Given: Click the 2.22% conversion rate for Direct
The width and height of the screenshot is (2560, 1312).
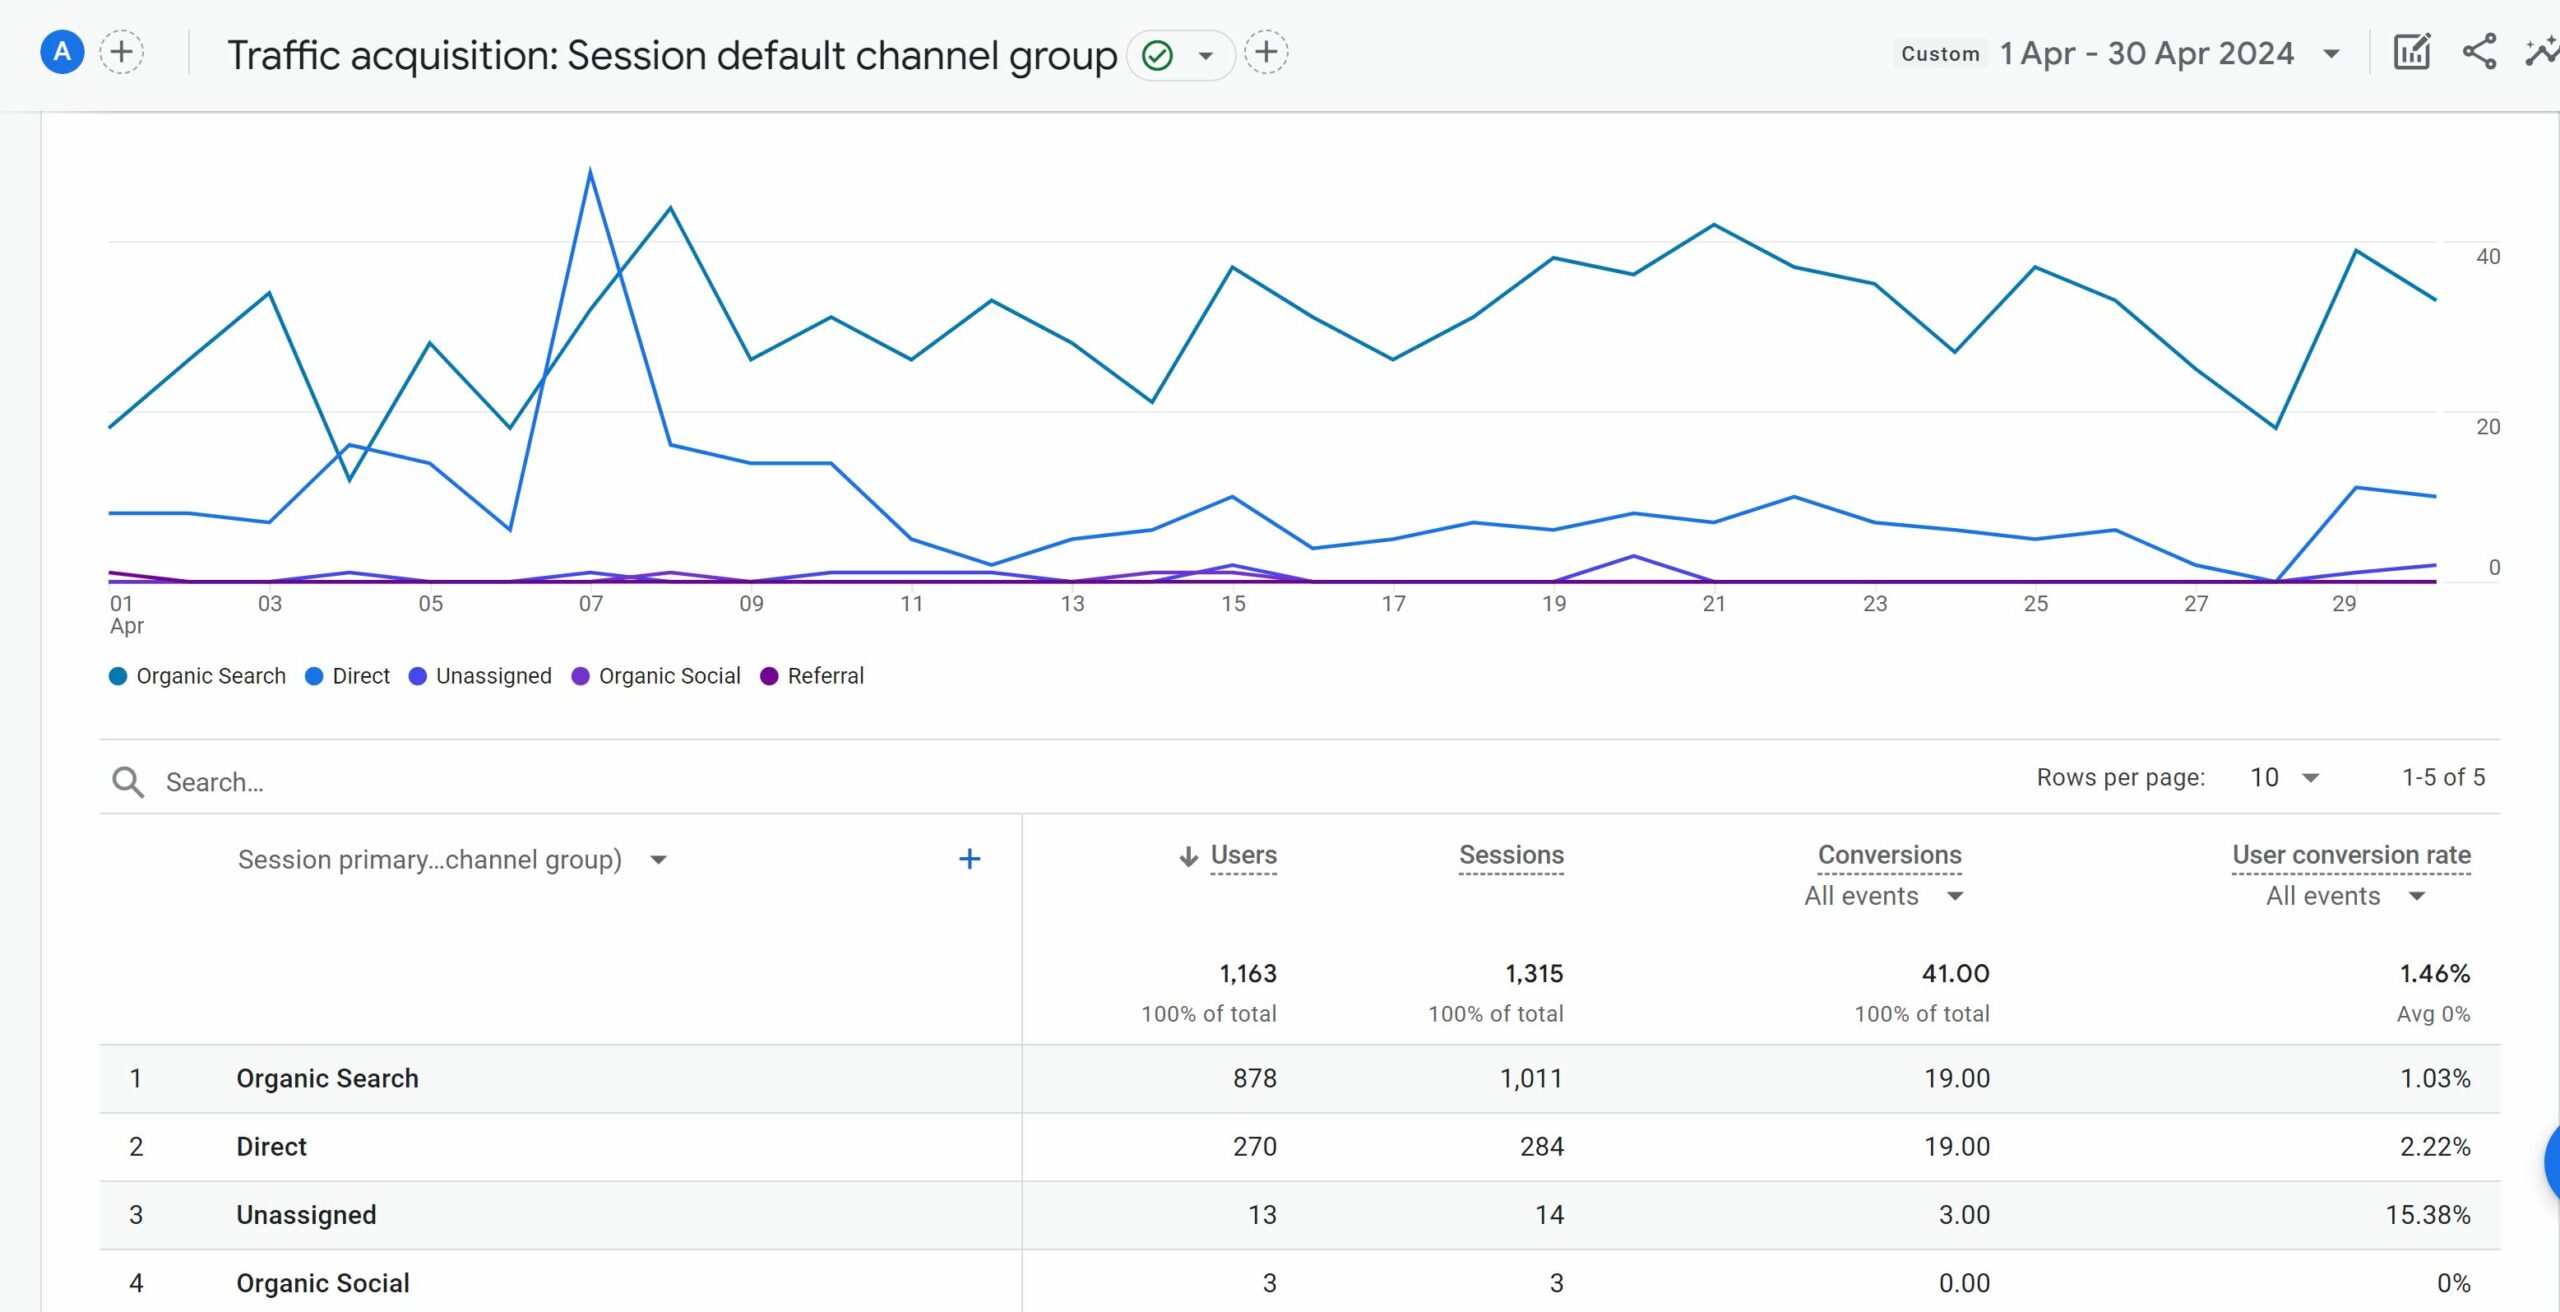Looking at the screenshot, I should tap(2434, 1147).
